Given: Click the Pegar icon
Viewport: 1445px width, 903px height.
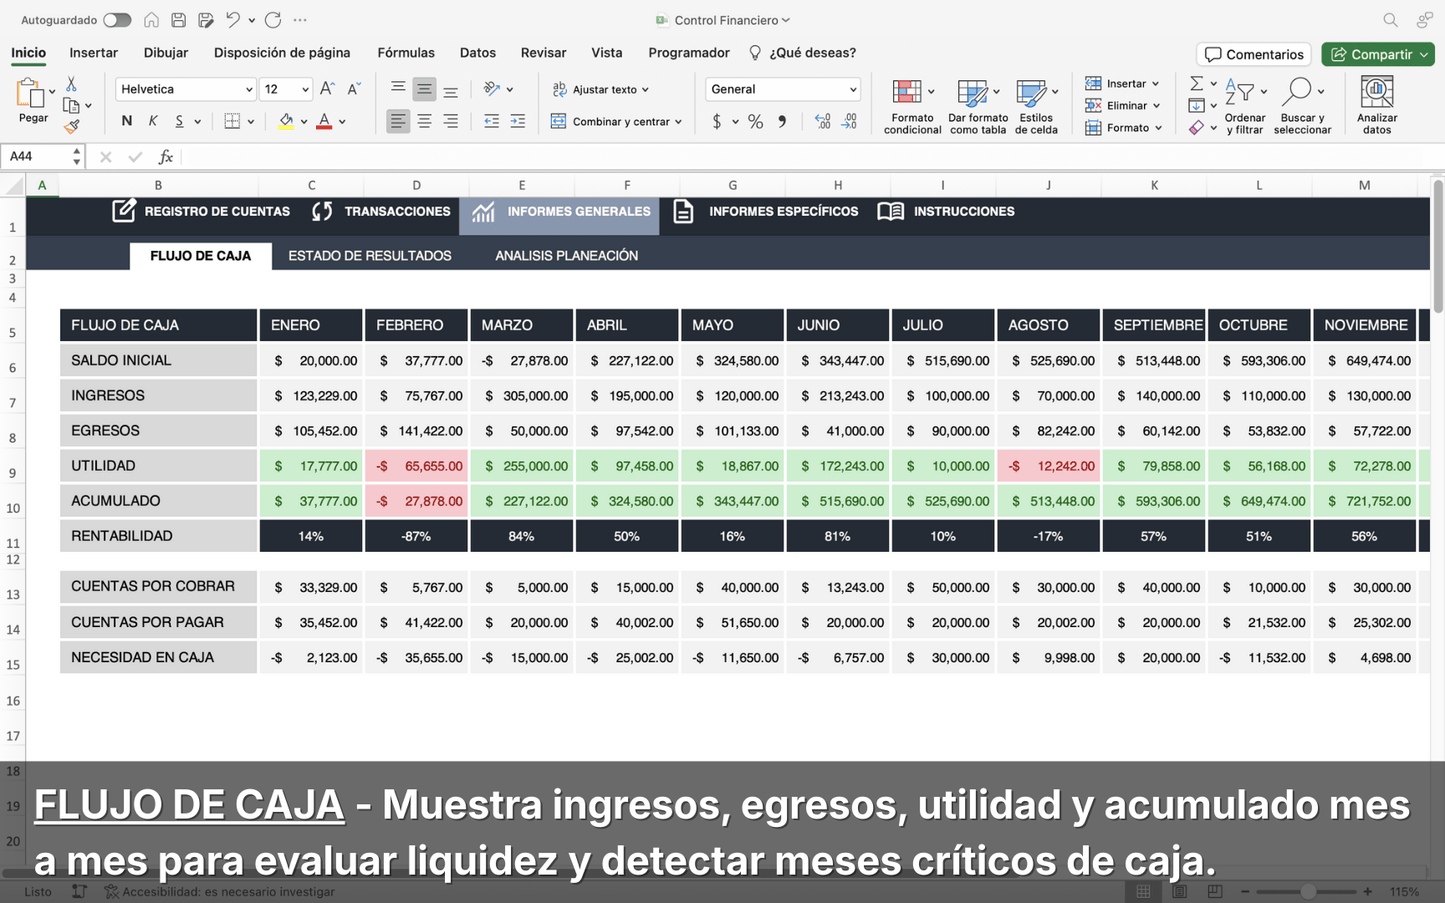Looking at the screenshot, I should 31,97.
